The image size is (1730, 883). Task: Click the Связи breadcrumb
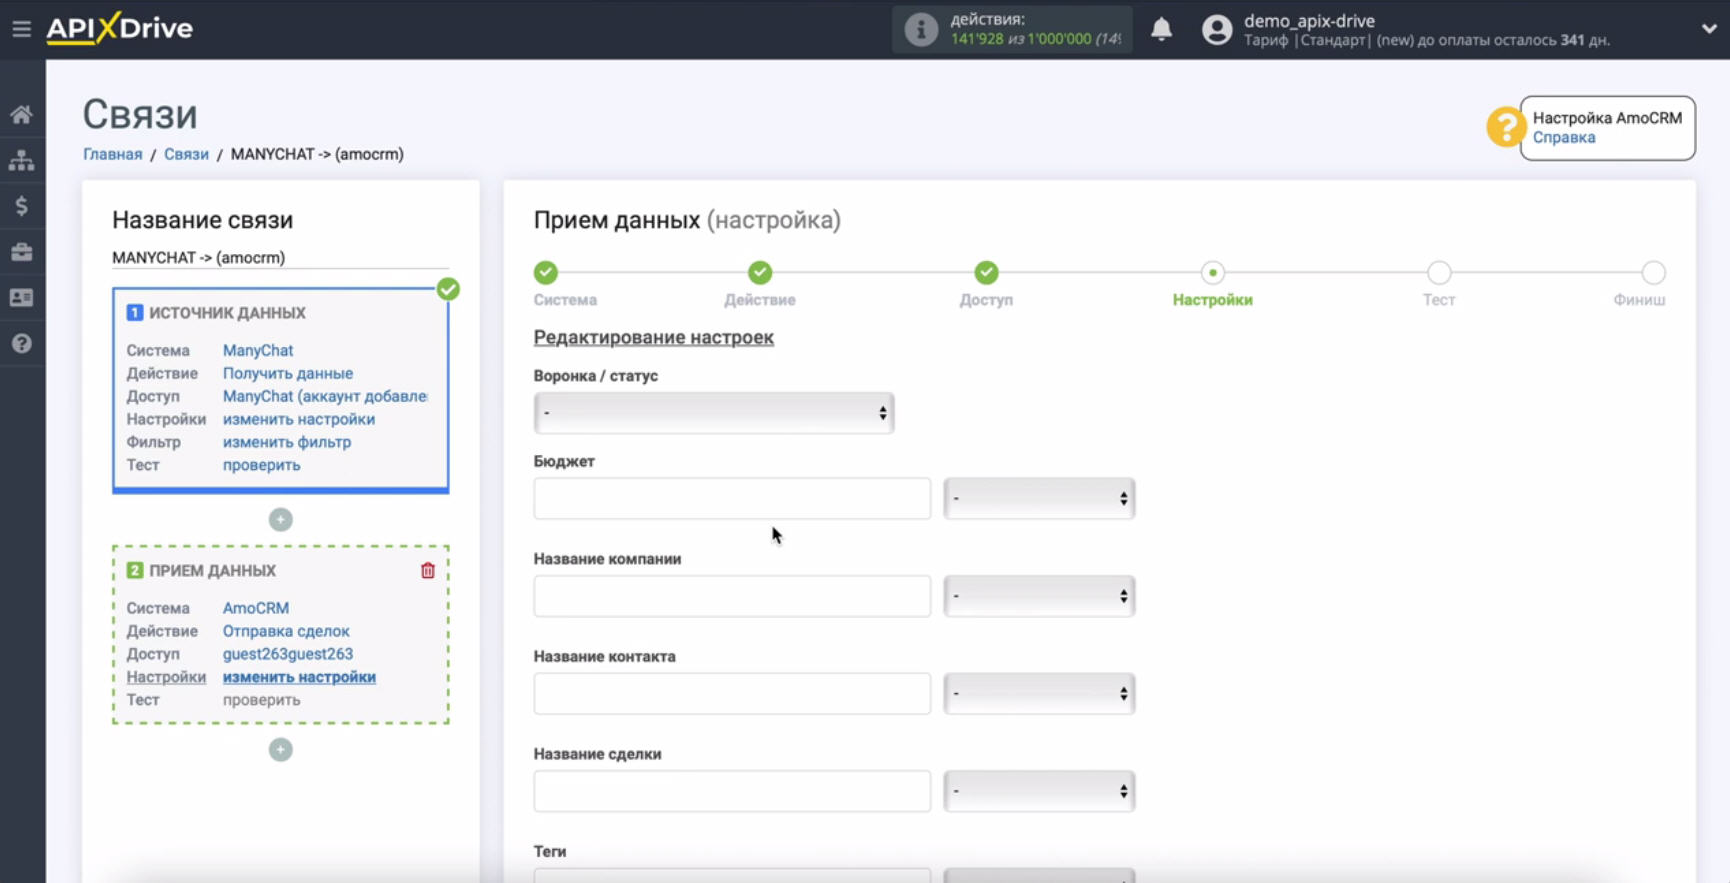pyautogui.click(x=186, y=154)
